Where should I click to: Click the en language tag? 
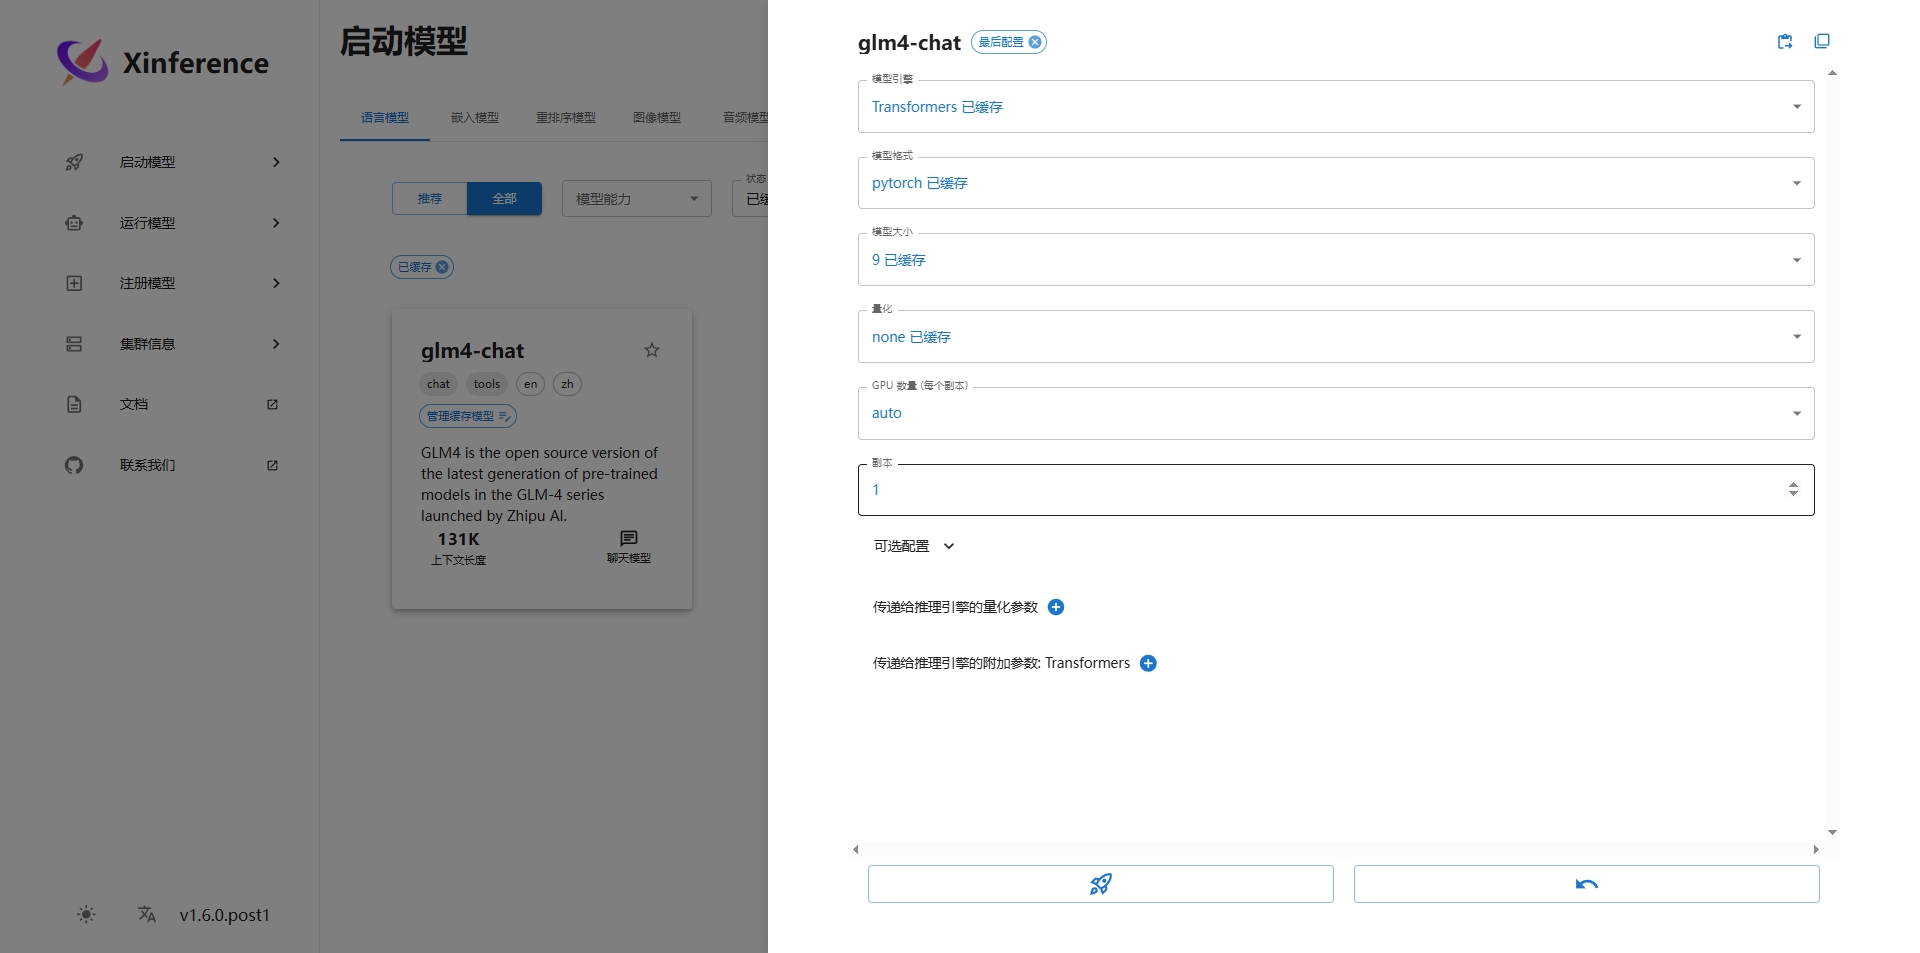coord(531,384)
